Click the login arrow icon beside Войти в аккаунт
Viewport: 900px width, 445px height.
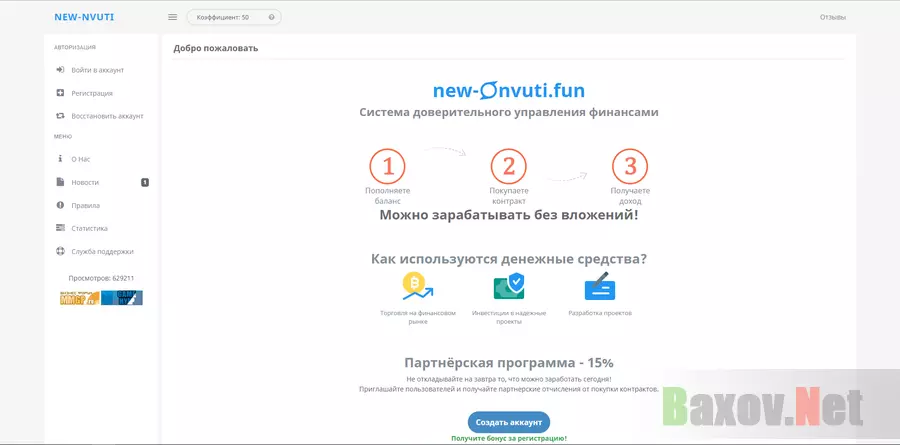60,70
